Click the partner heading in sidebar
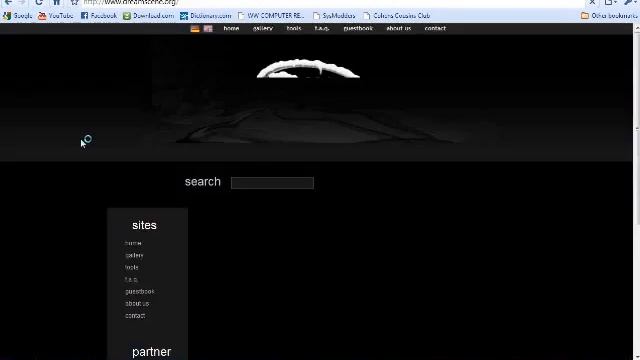This screenshot has width=640, height=360. tap(151, 352)
